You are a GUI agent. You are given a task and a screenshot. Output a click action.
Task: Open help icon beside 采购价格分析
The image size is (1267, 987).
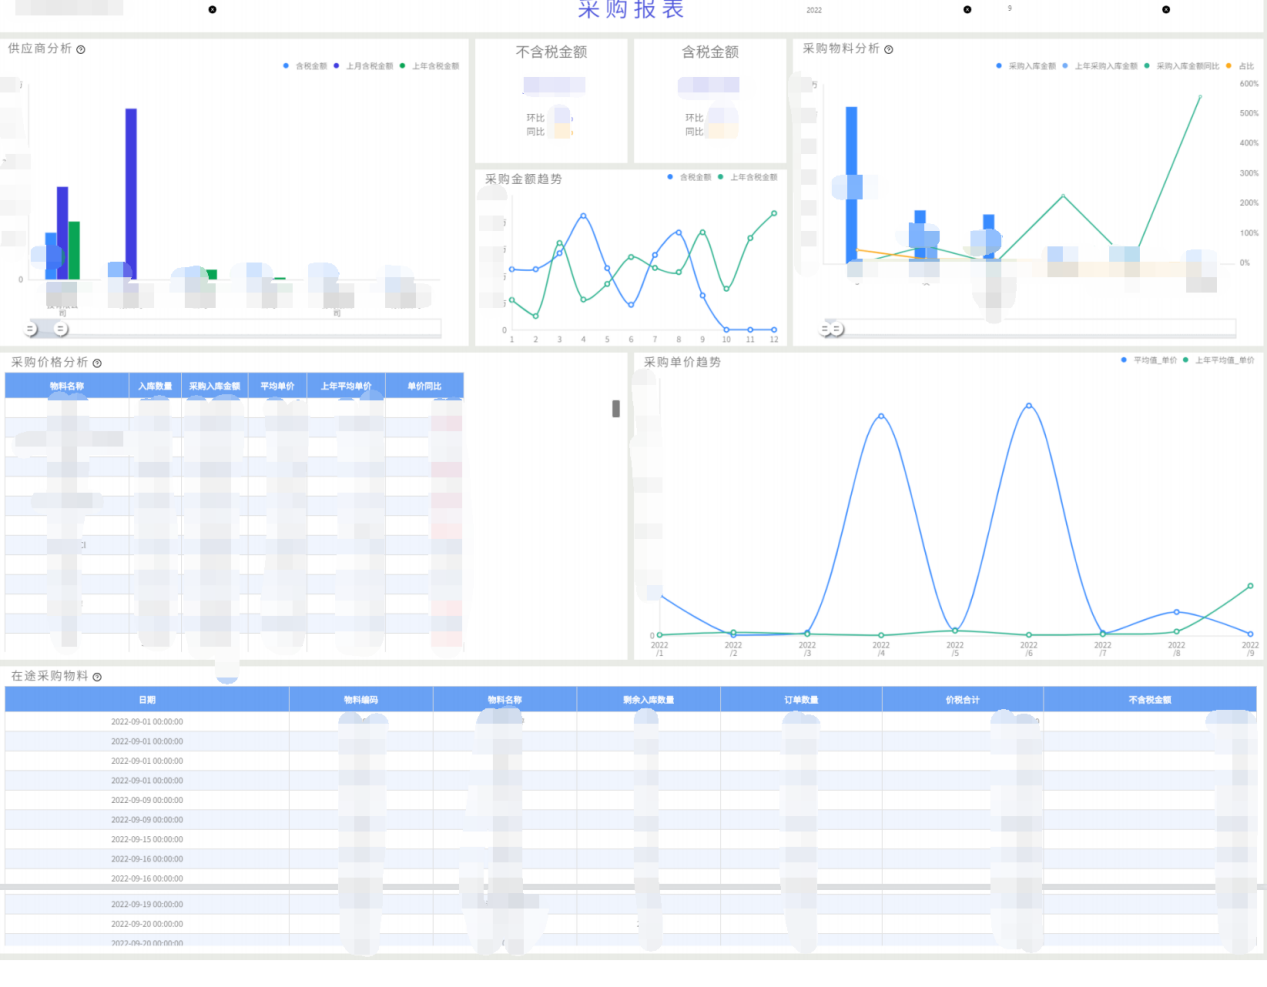coord(97,363)
